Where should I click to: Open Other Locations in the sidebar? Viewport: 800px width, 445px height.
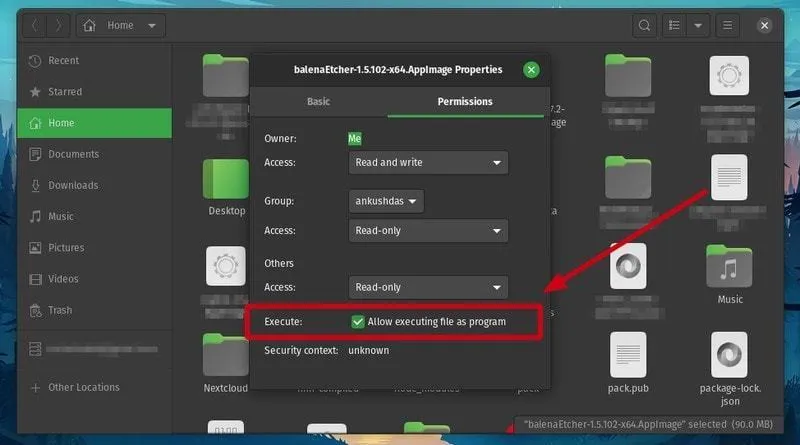tap(83, 387)
